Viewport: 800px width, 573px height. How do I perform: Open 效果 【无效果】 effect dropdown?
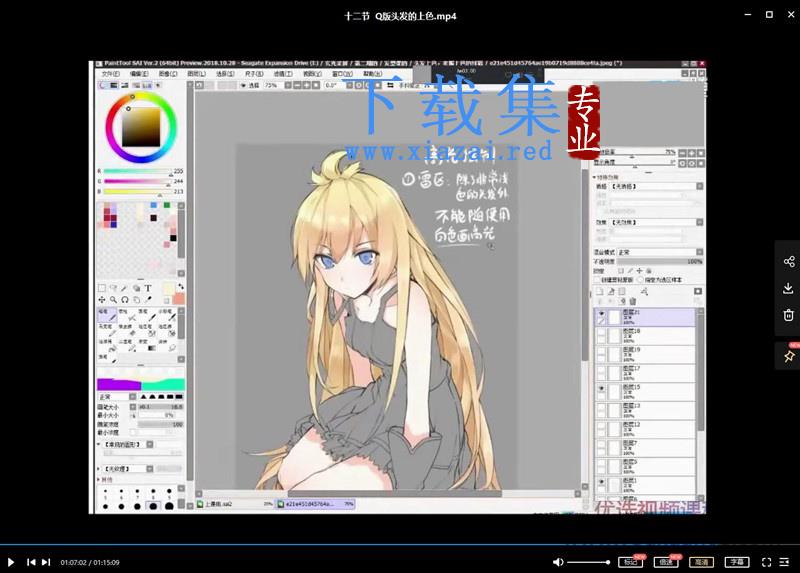click(656, 222)
